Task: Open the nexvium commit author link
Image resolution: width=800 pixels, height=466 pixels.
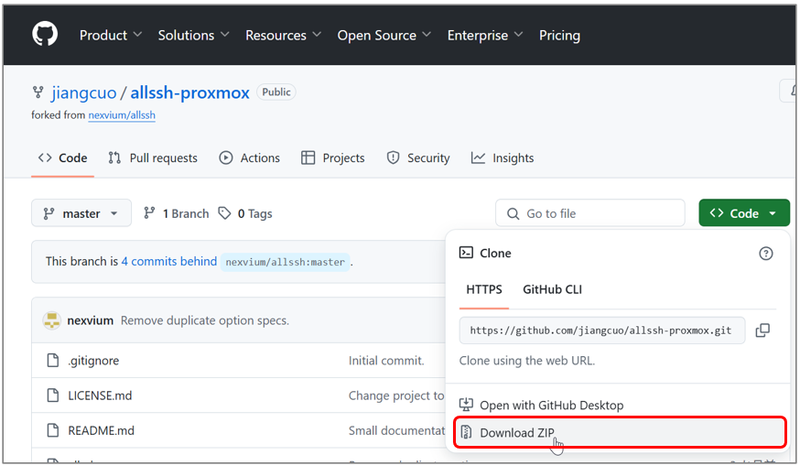Action: tap(90, 321)
